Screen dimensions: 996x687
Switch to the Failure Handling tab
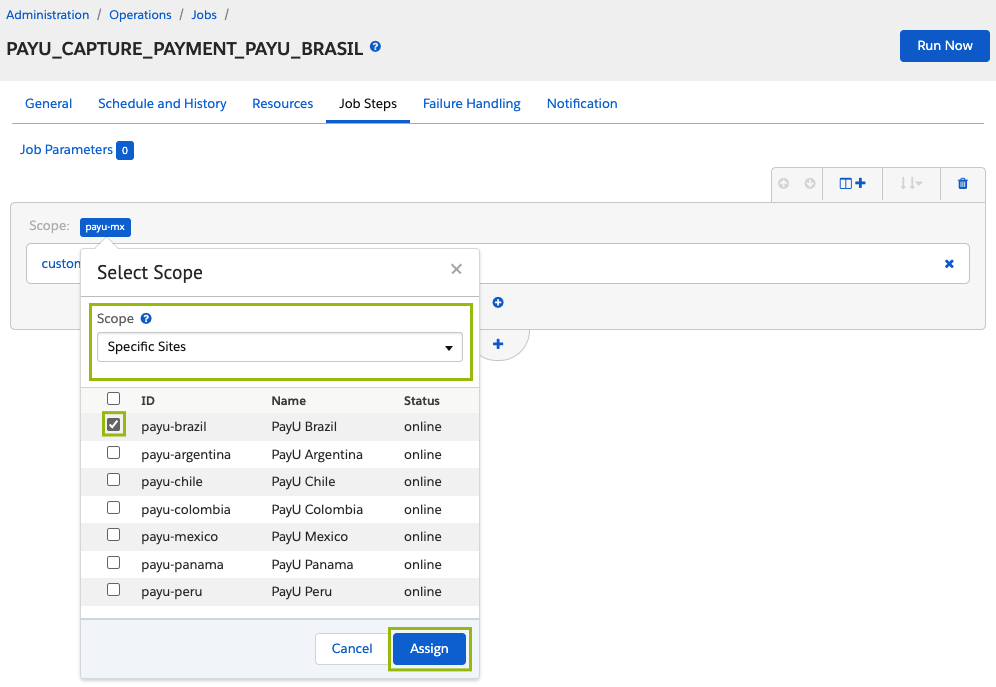coord(471,103)
